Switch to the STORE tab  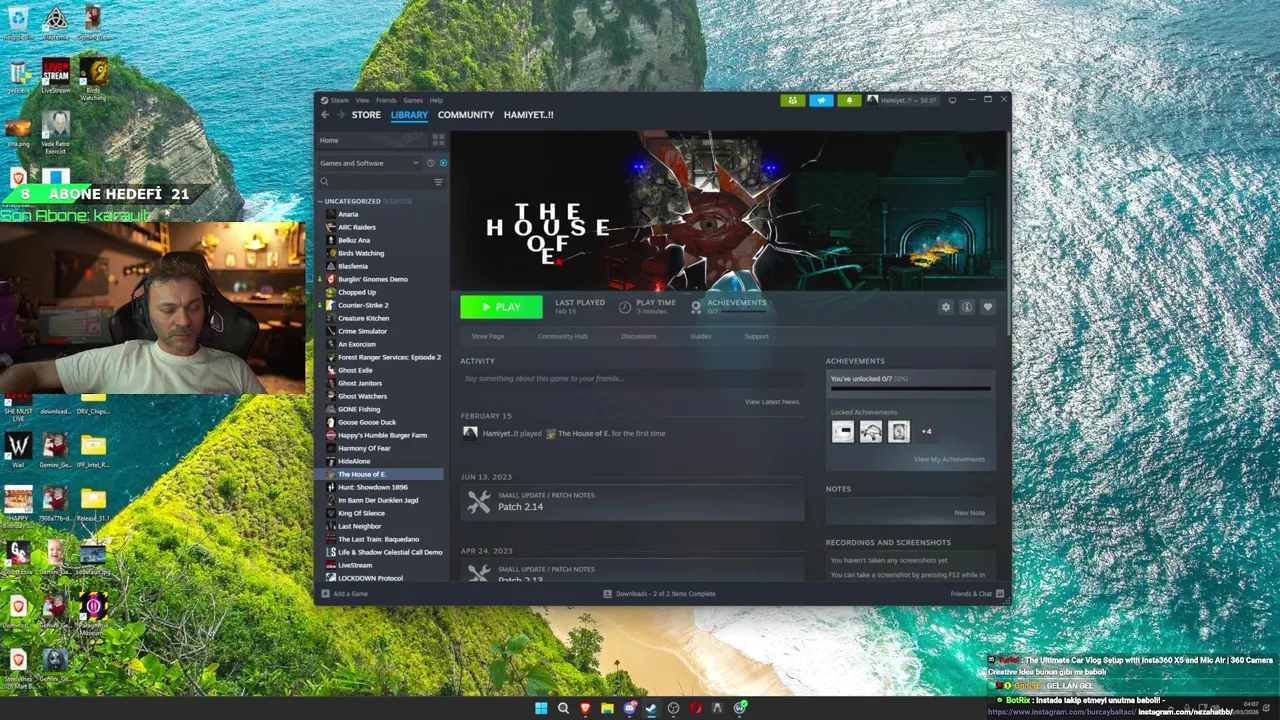[x=366, y=115]
